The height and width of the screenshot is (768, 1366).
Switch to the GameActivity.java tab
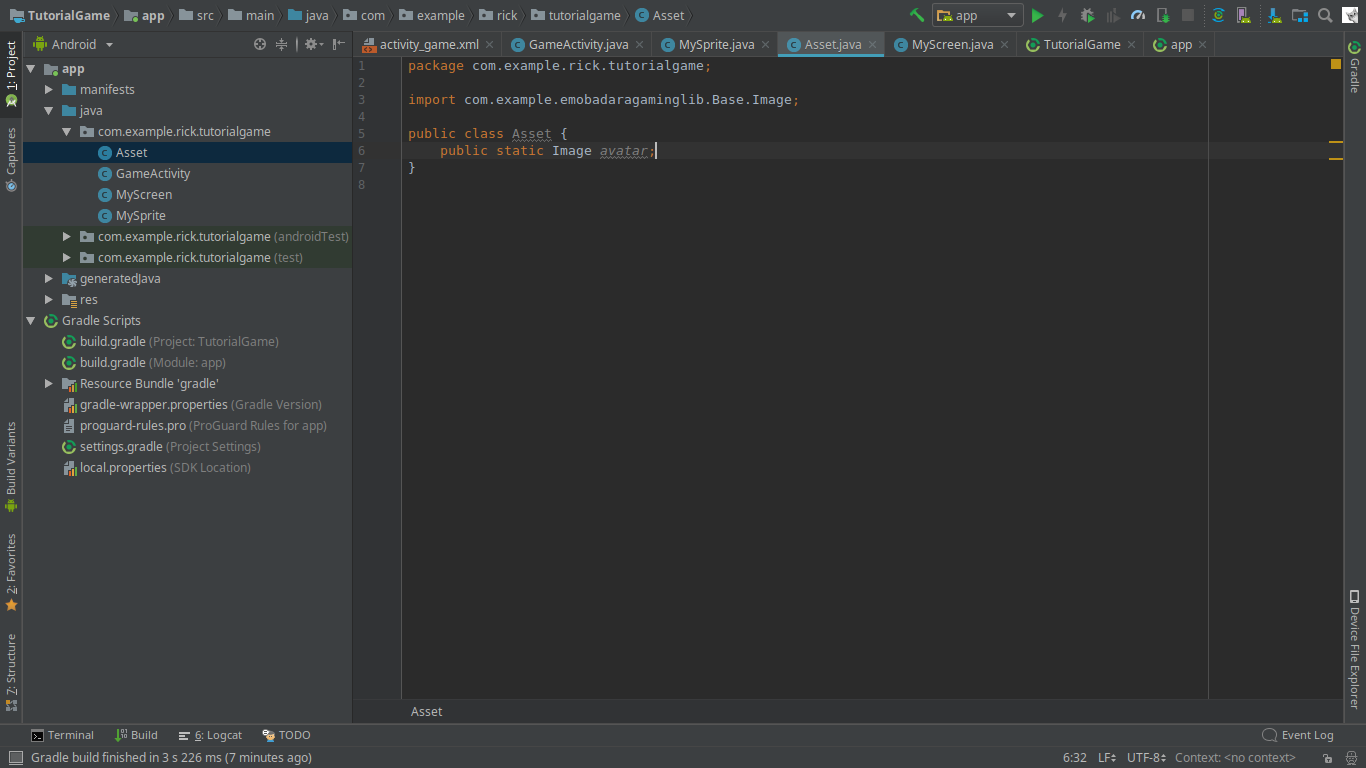(578, 45)
